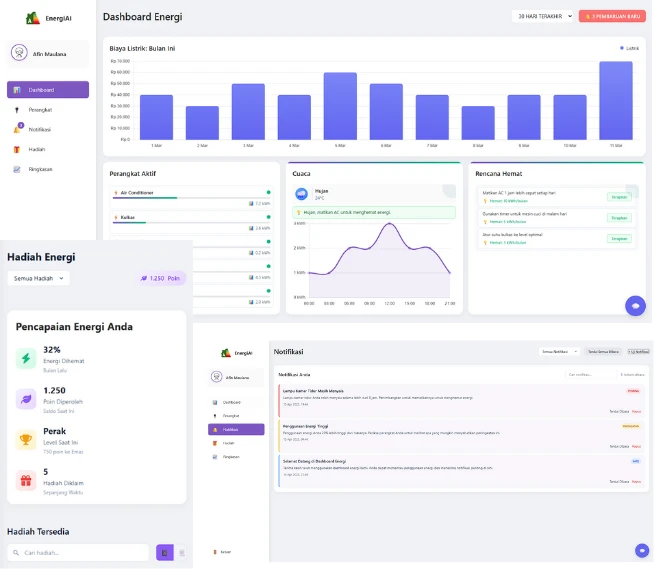Open Ringkasan in the dashboard sidebar

(x=40, y=169)
